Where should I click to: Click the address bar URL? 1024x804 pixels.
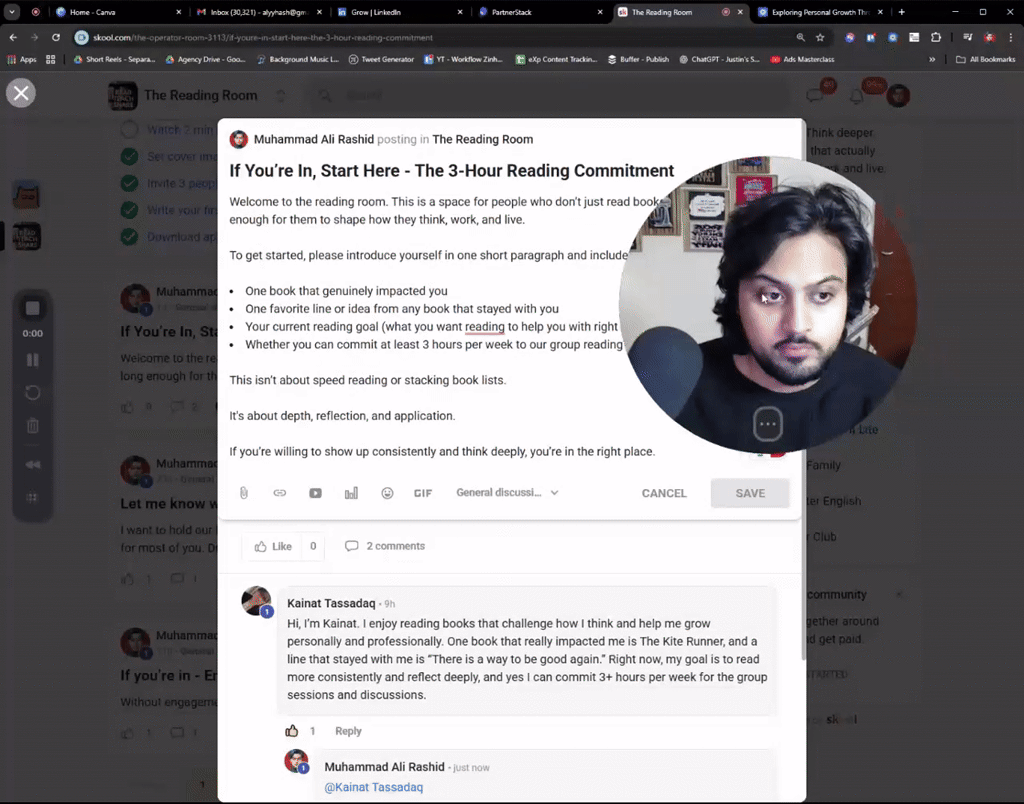[263, 38]
